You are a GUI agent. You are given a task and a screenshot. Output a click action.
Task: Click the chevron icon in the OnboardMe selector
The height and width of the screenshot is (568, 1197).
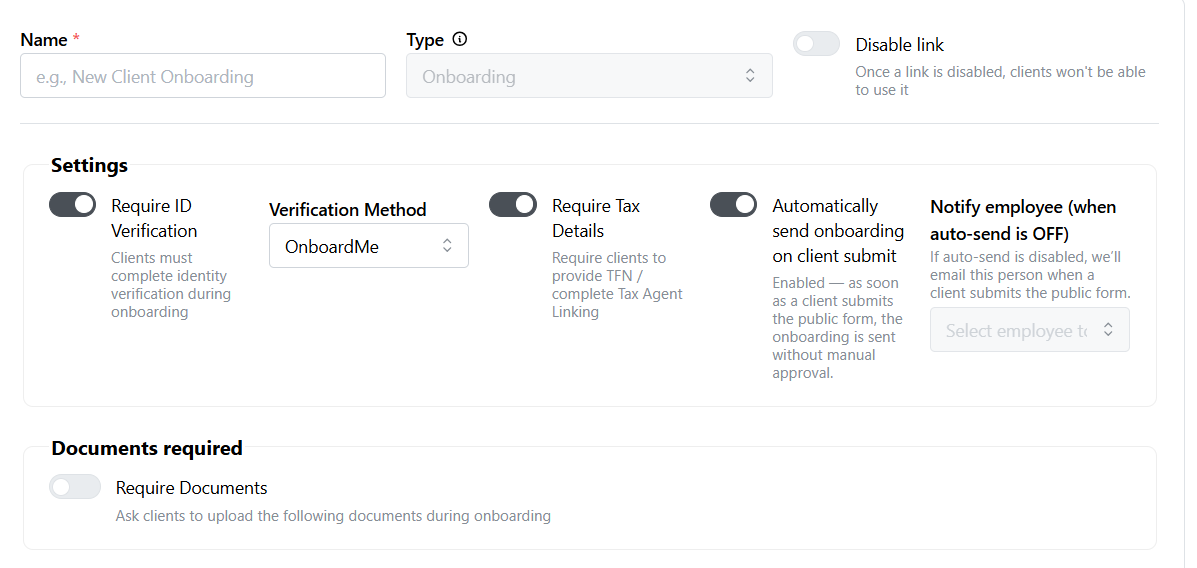(447, 246)
